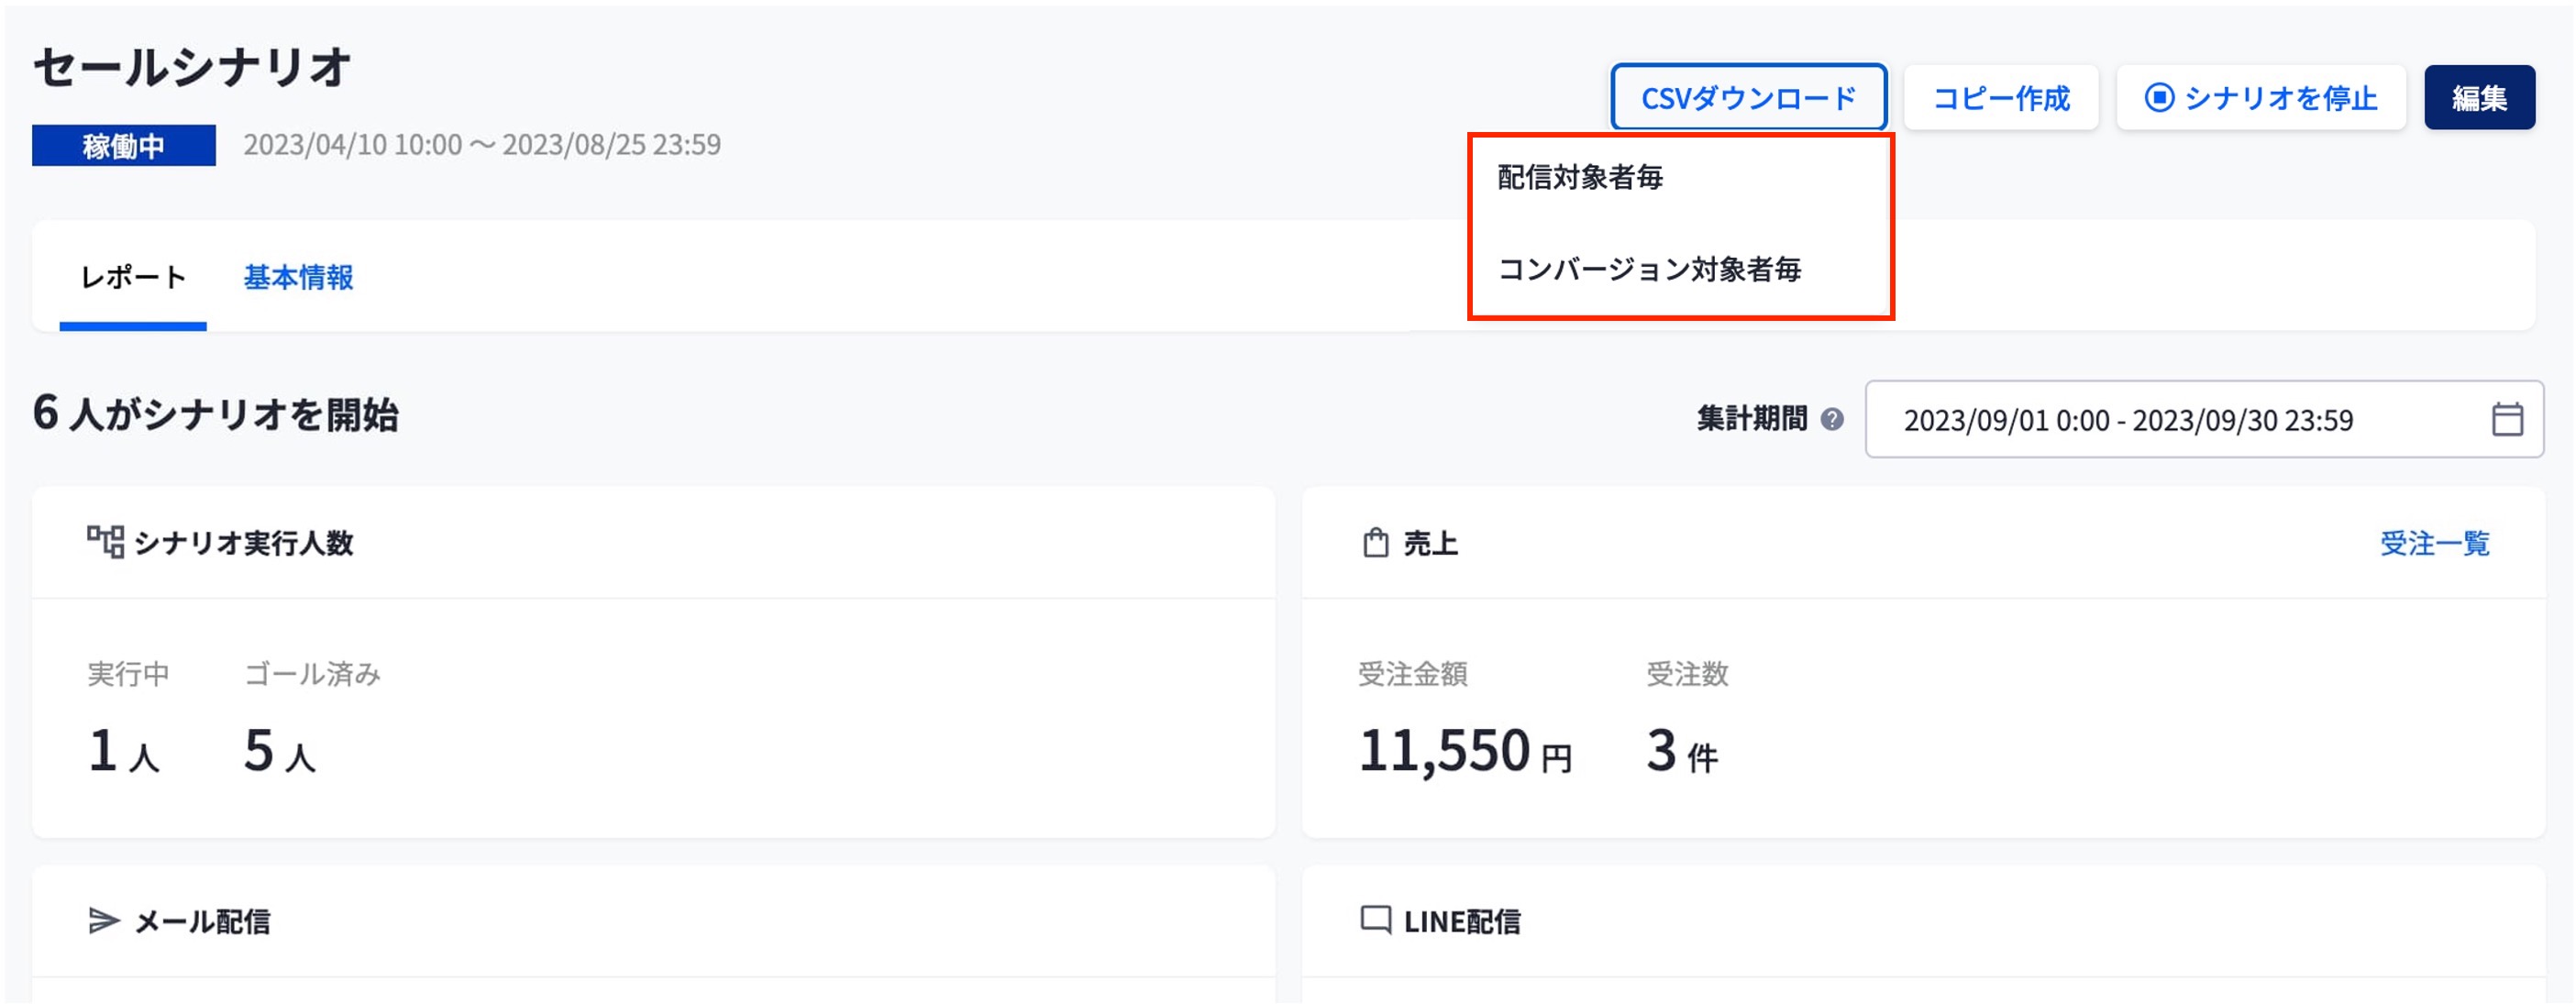Click the paper plane icon by メール配信

pos(104,920)
